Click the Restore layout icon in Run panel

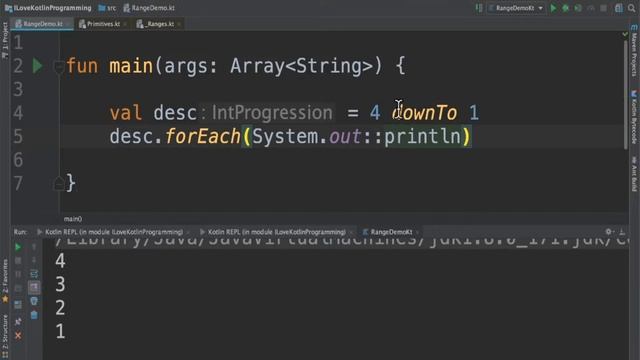[18, 304]
